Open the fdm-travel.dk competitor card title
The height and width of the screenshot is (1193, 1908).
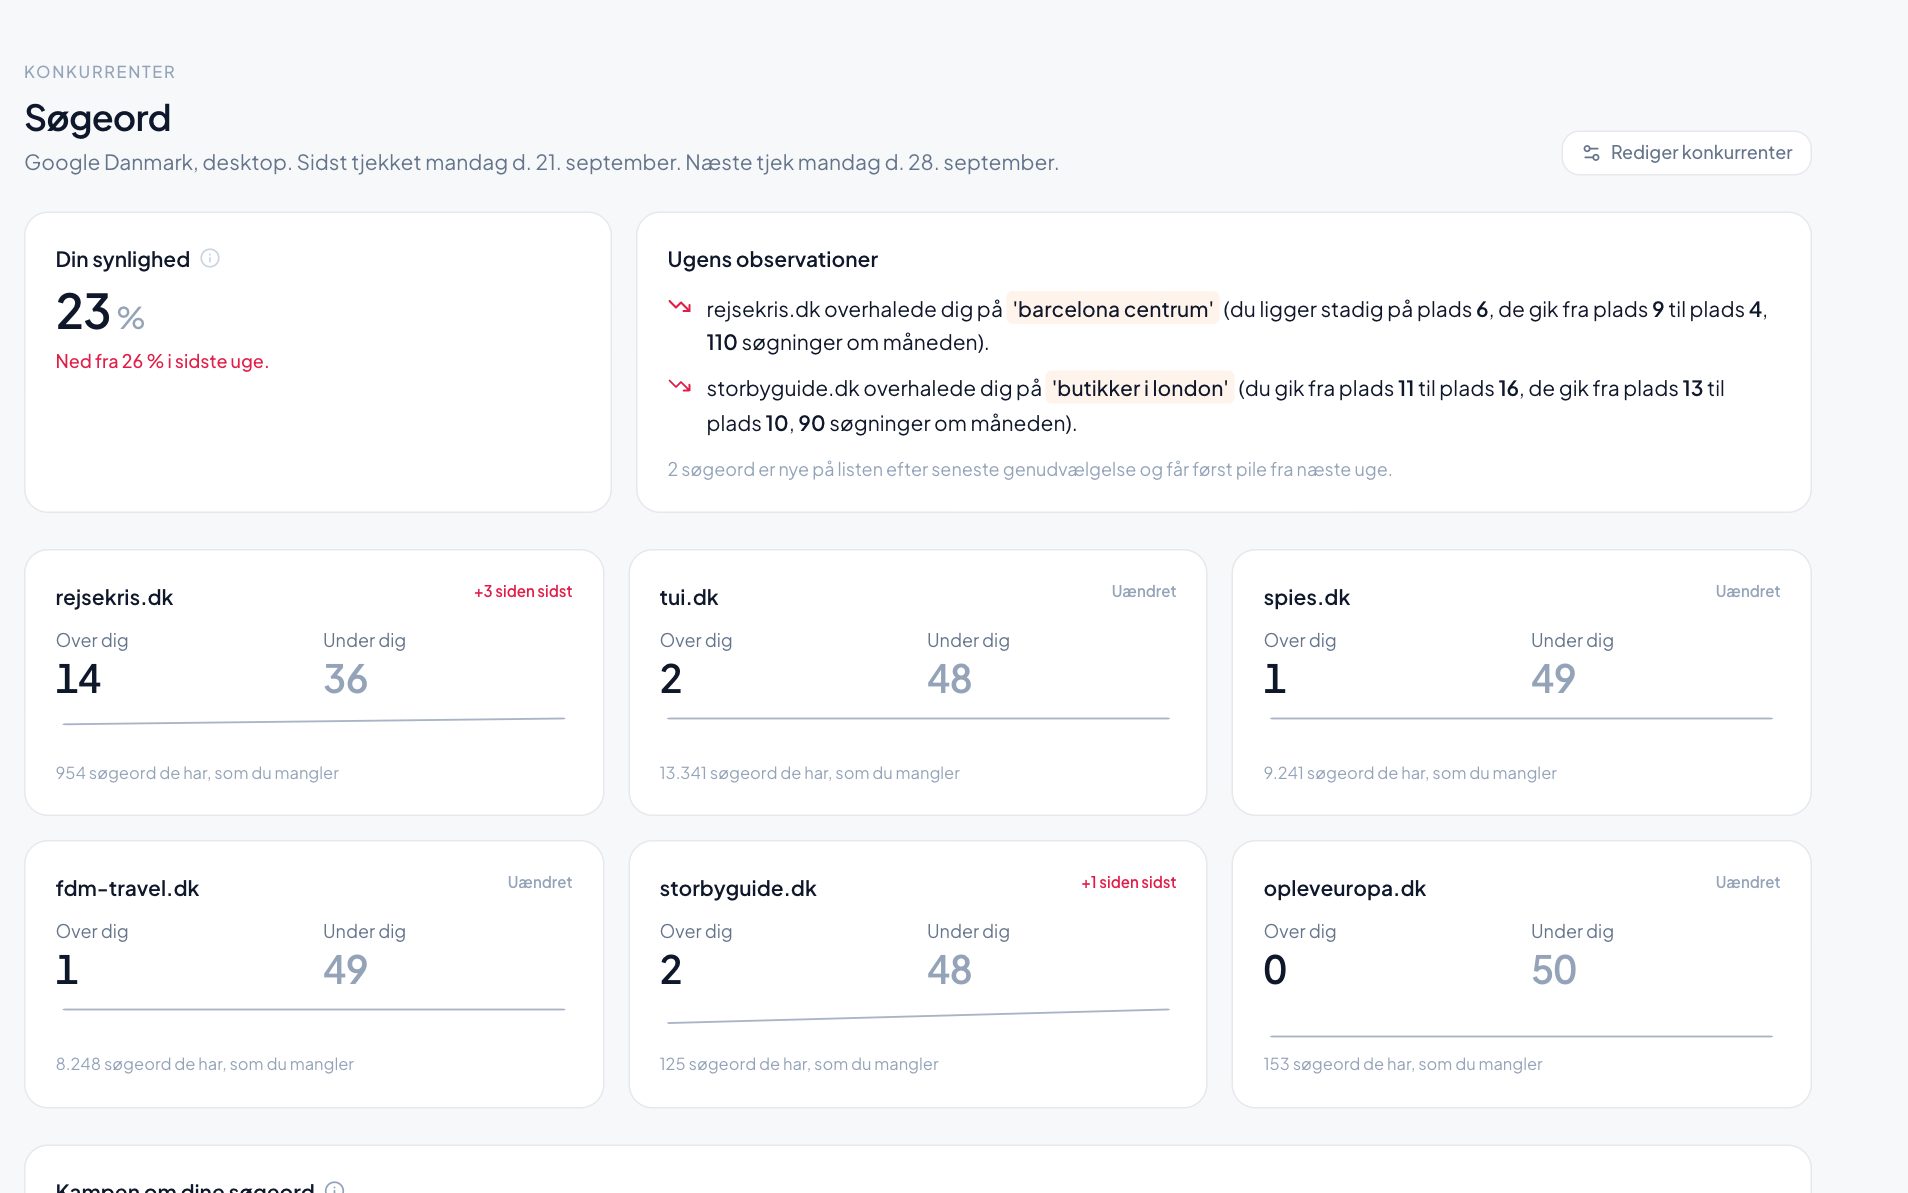[127, 888]
